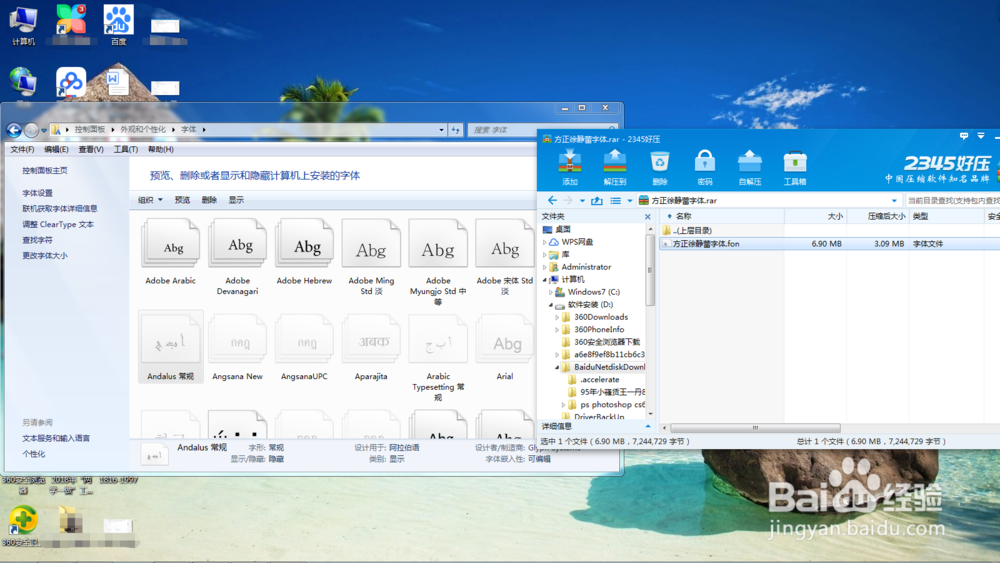The height and width of the screenshot is (563, 1000).
Task: Open the 帮助(H) menu in Fonts window
Action: point(160,149)
